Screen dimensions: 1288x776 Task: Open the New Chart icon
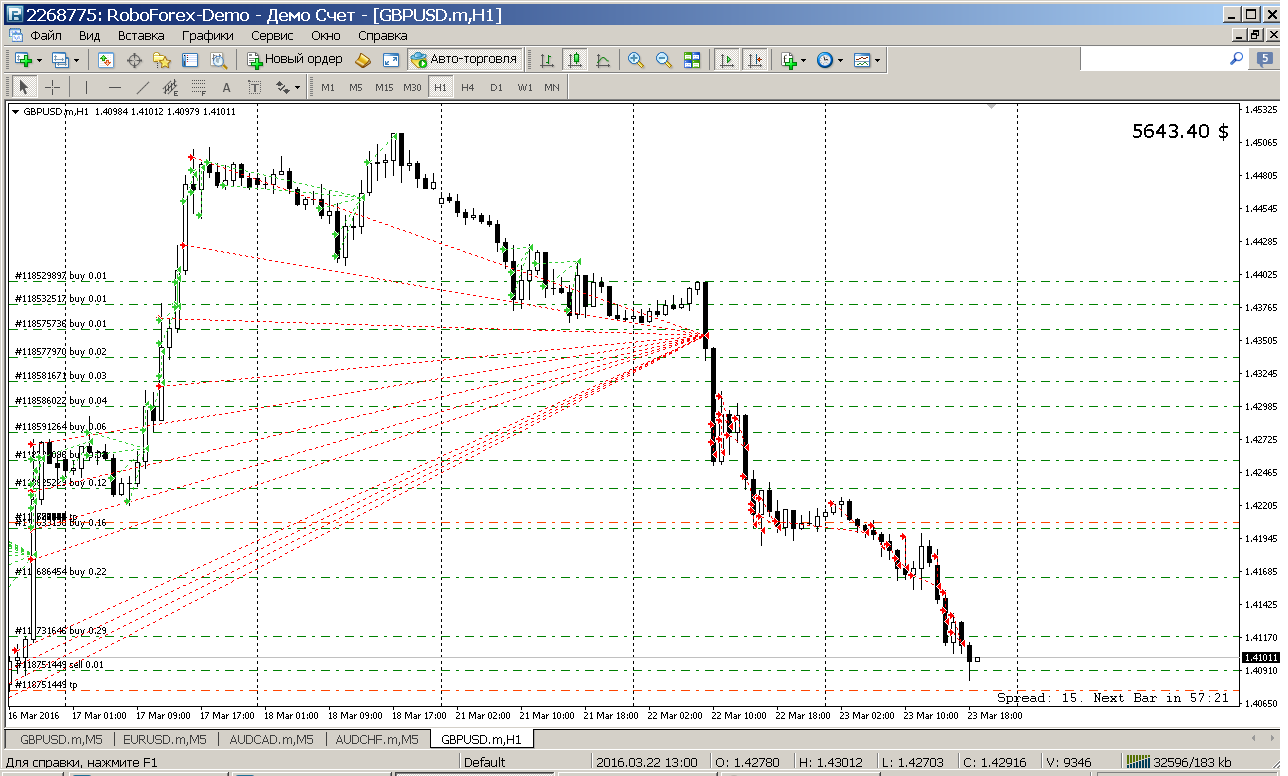coord(22,60)
